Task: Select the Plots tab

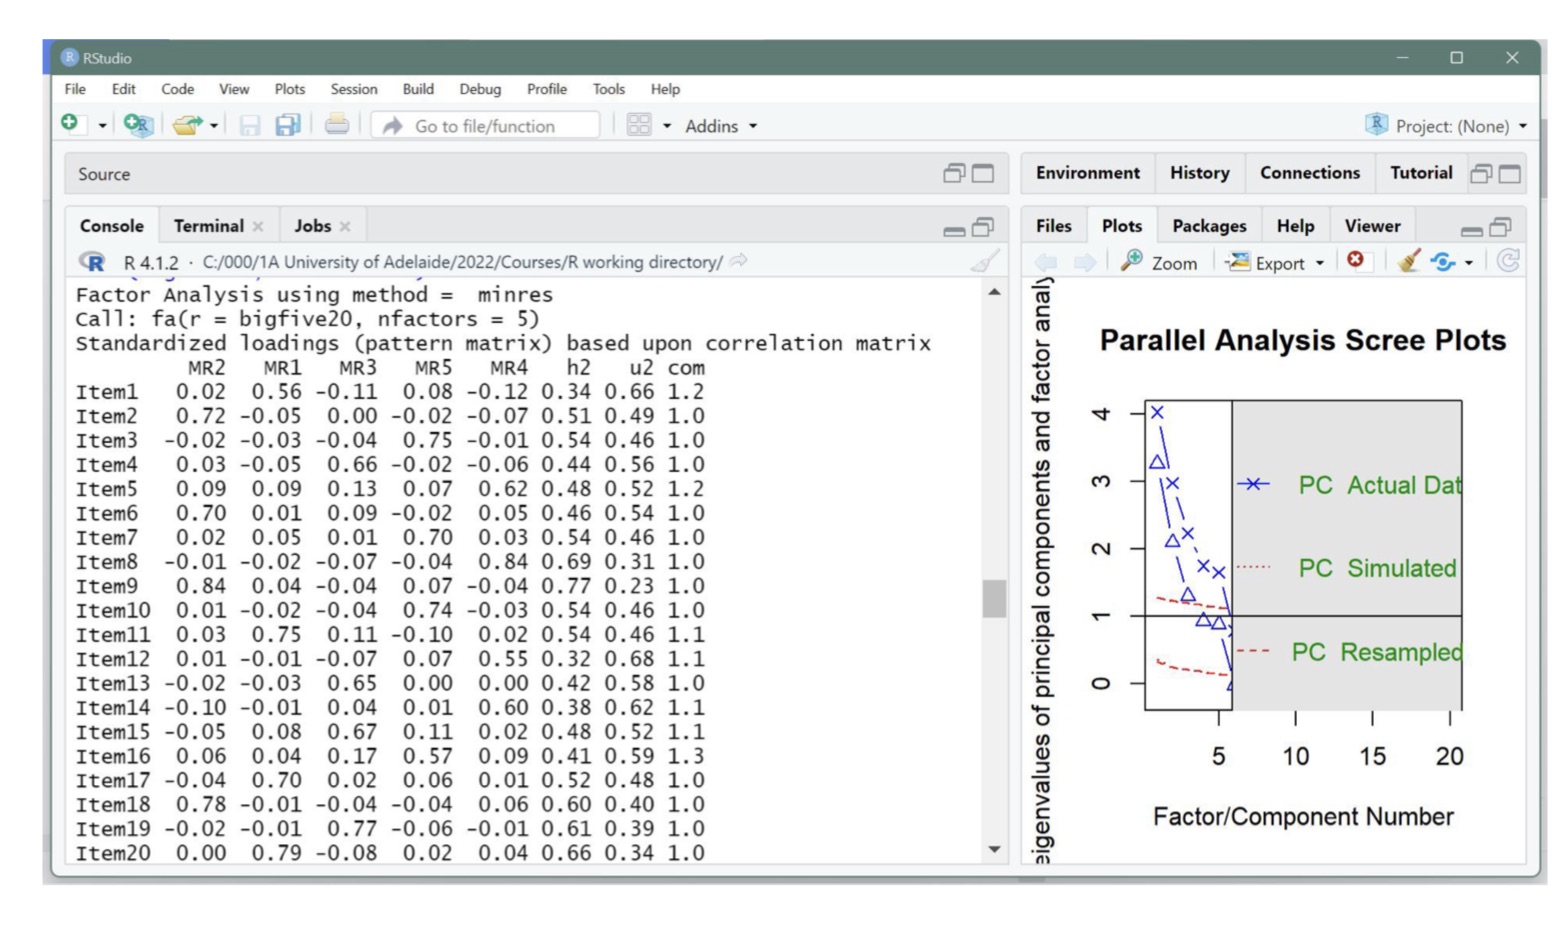Action: tap(1122, 226)
